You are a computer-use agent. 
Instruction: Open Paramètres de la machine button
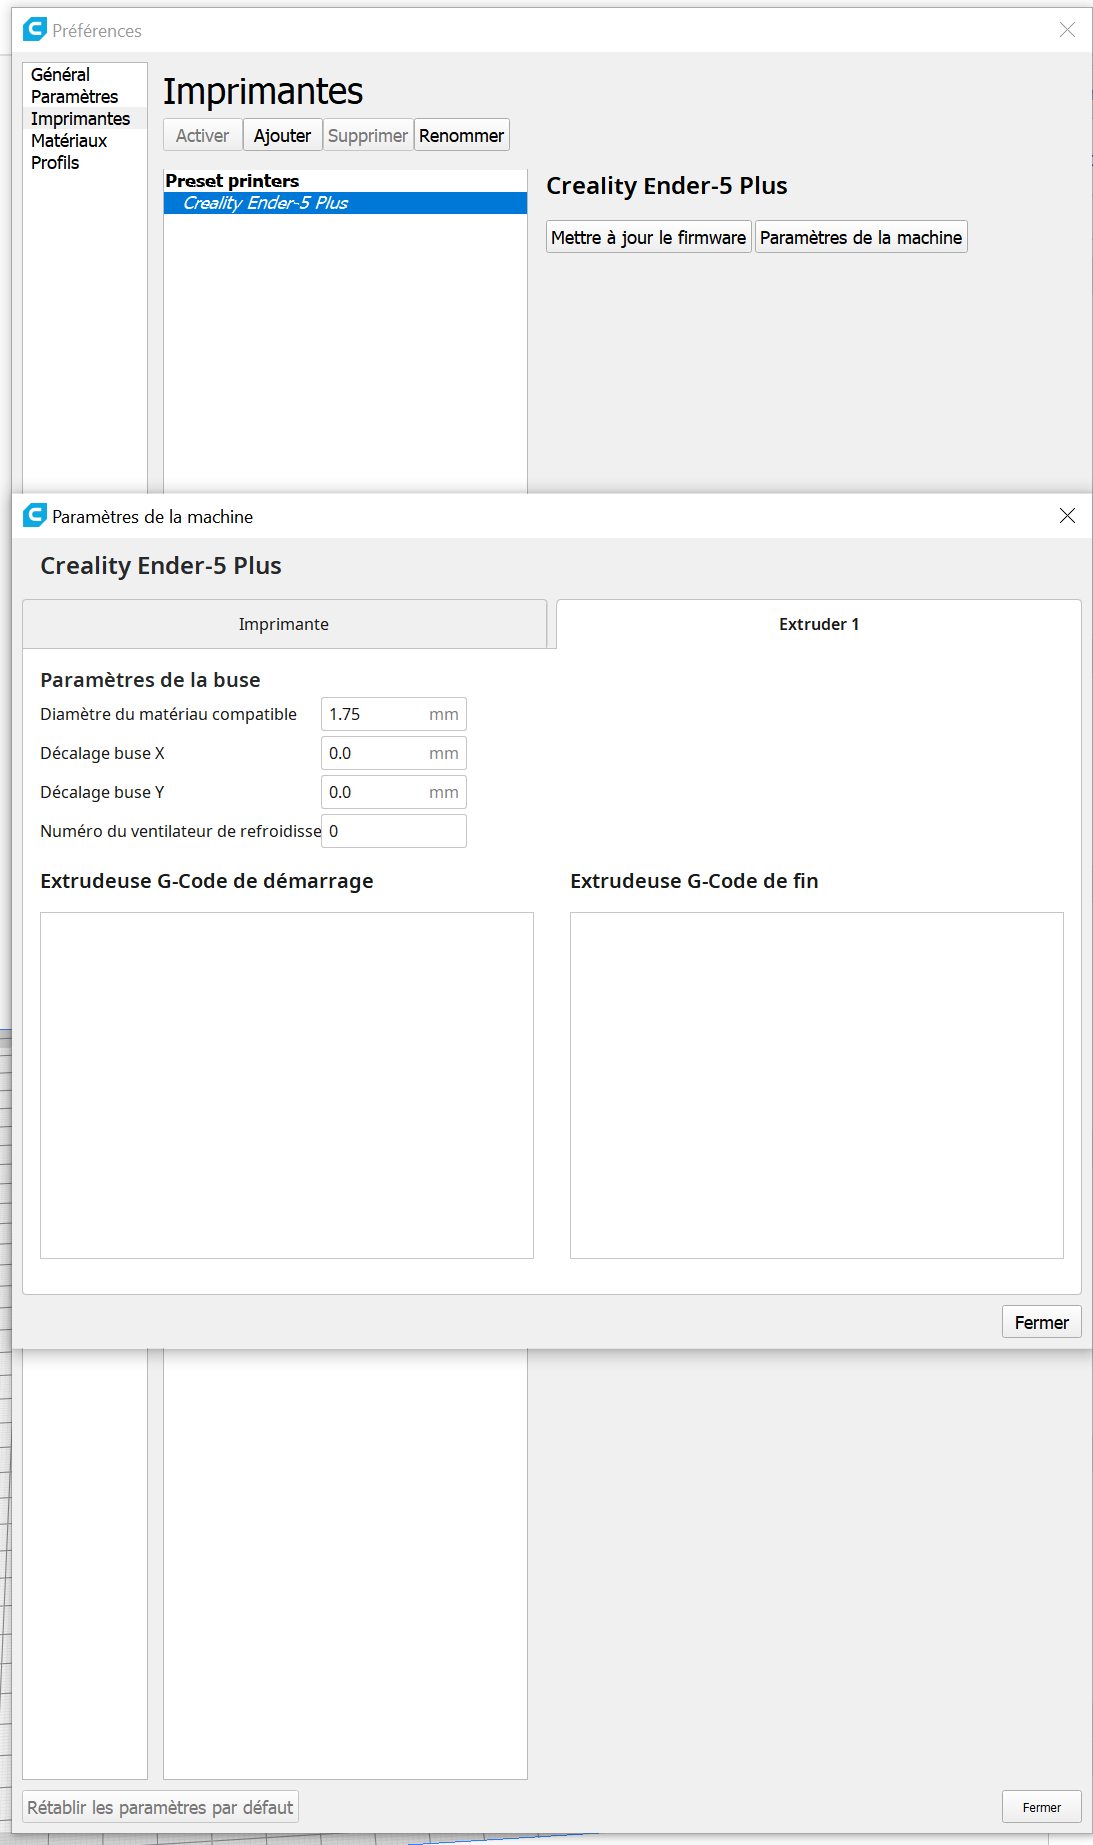[861, 237]
